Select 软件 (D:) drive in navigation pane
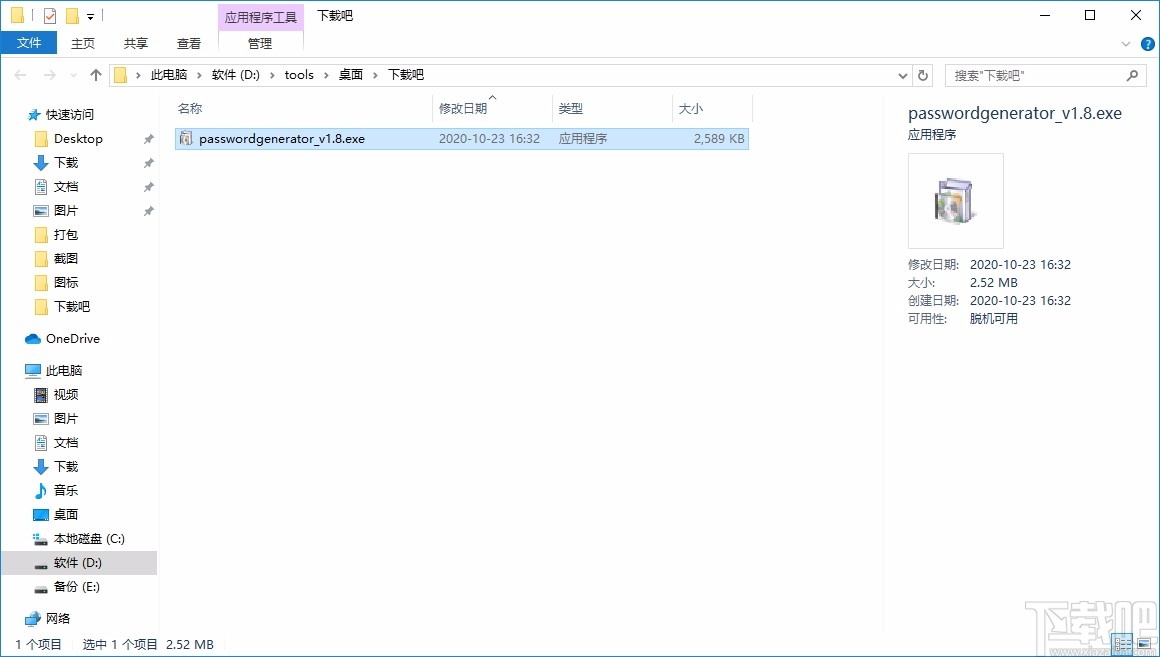Viewport: 1160px width, 657px height. pyautogui.click(x=78, y=562)
